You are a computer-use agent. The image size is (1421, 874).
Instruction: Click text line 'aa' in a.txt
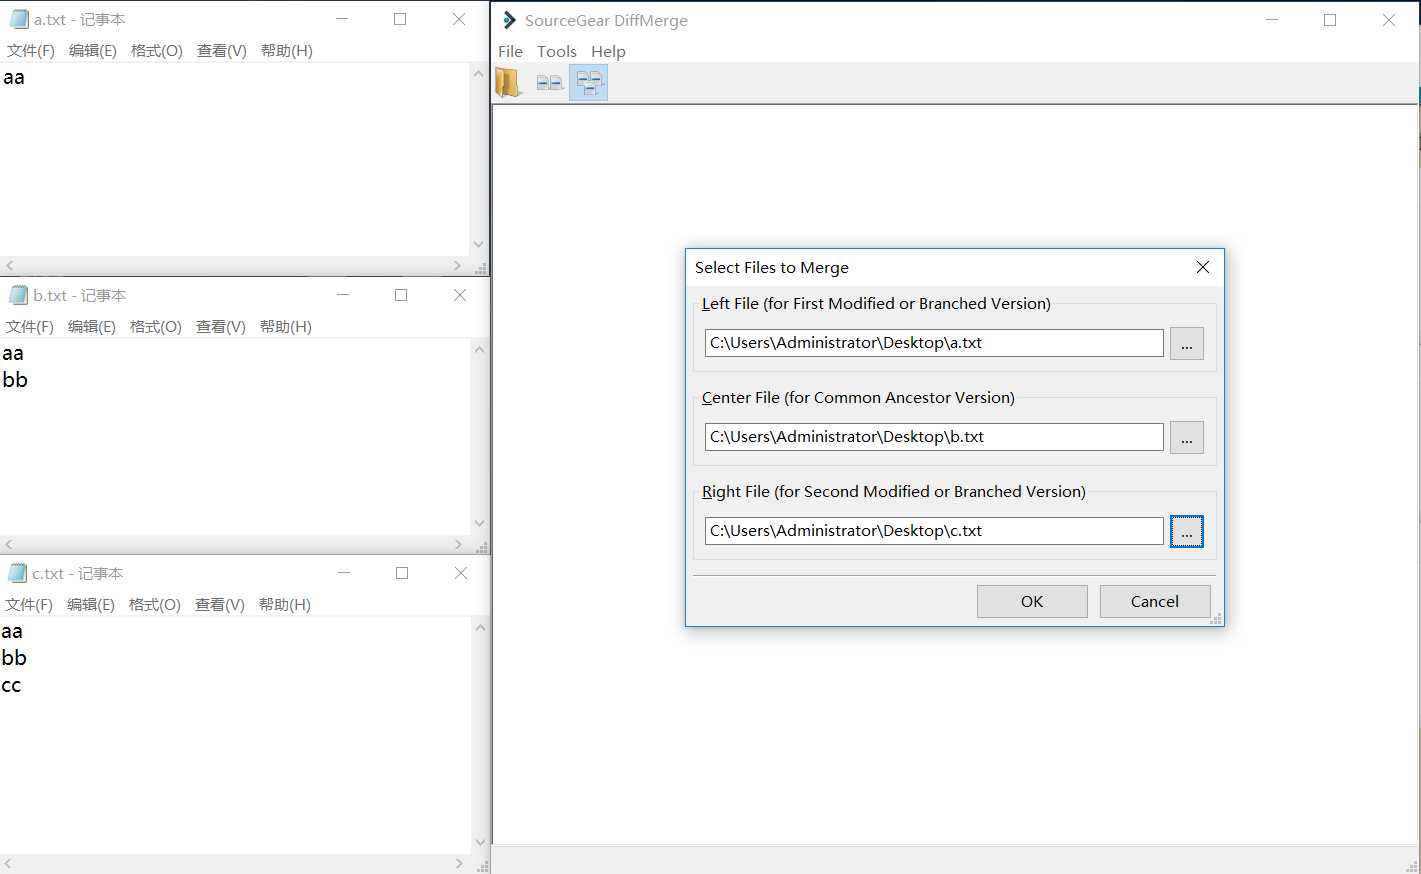click(14, 77)
